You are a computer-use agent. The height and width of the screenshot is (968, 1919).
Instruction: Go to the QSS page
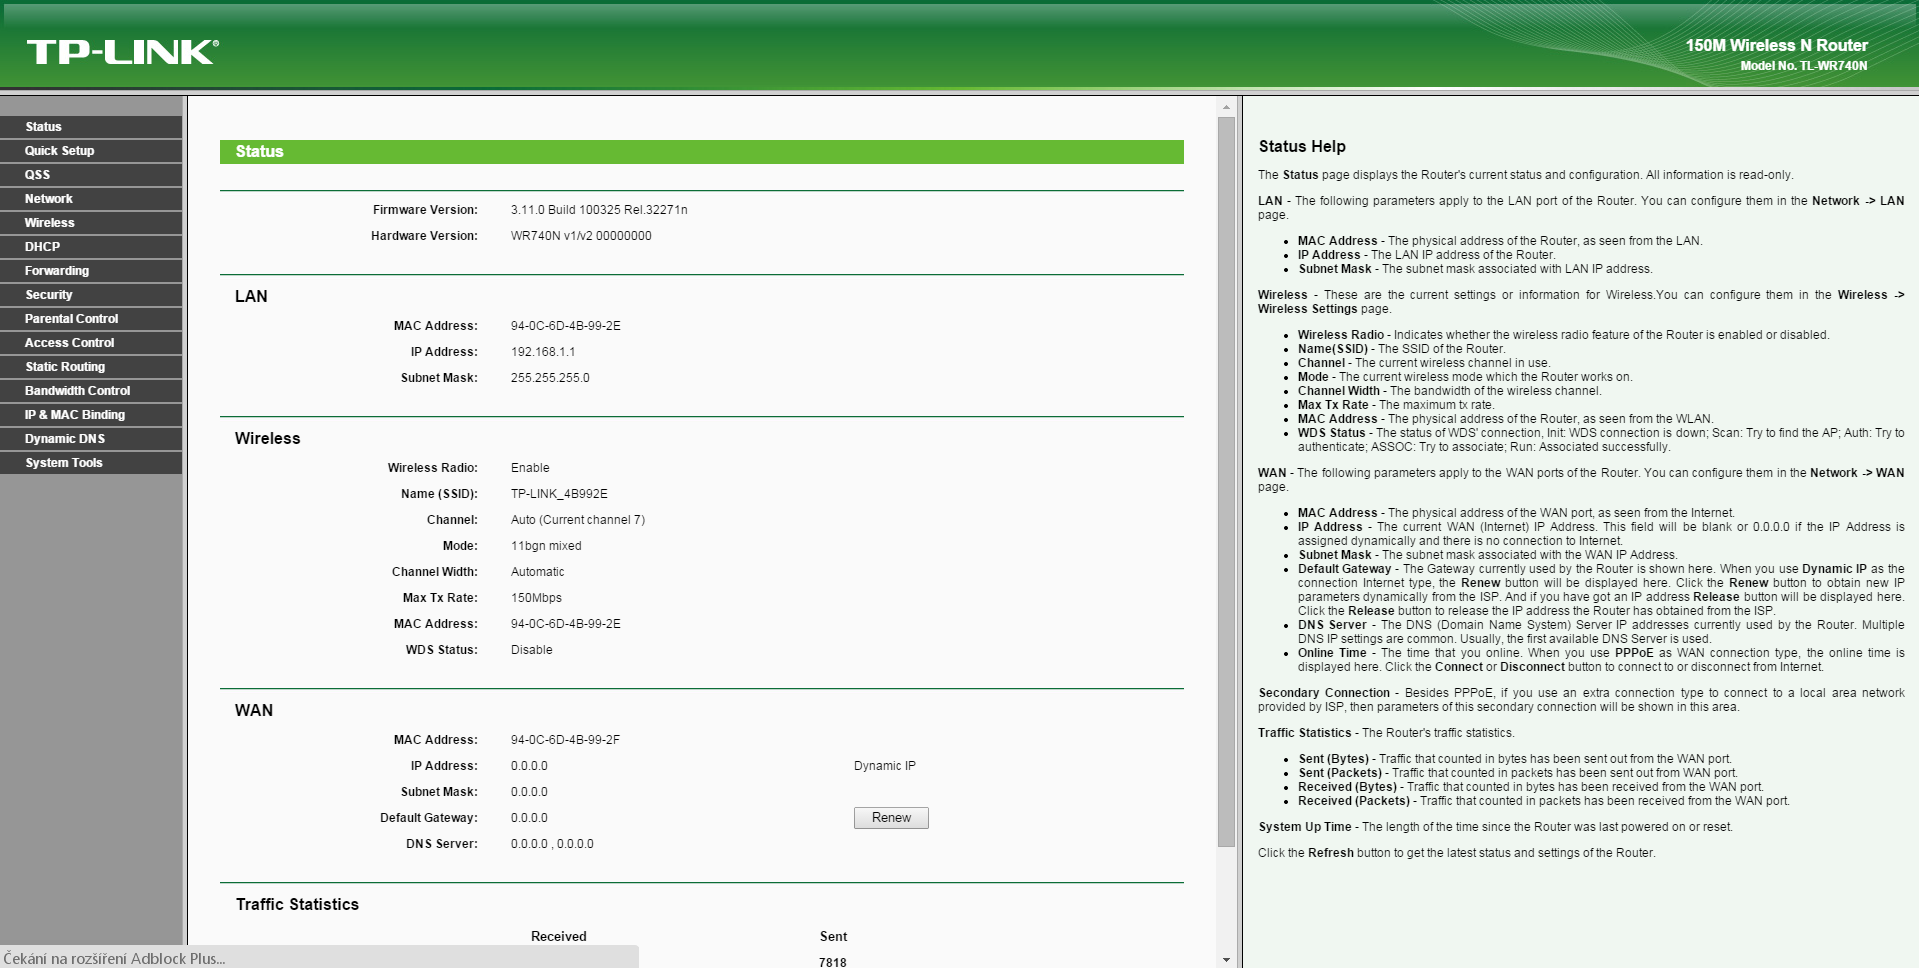tap(91, 175)
